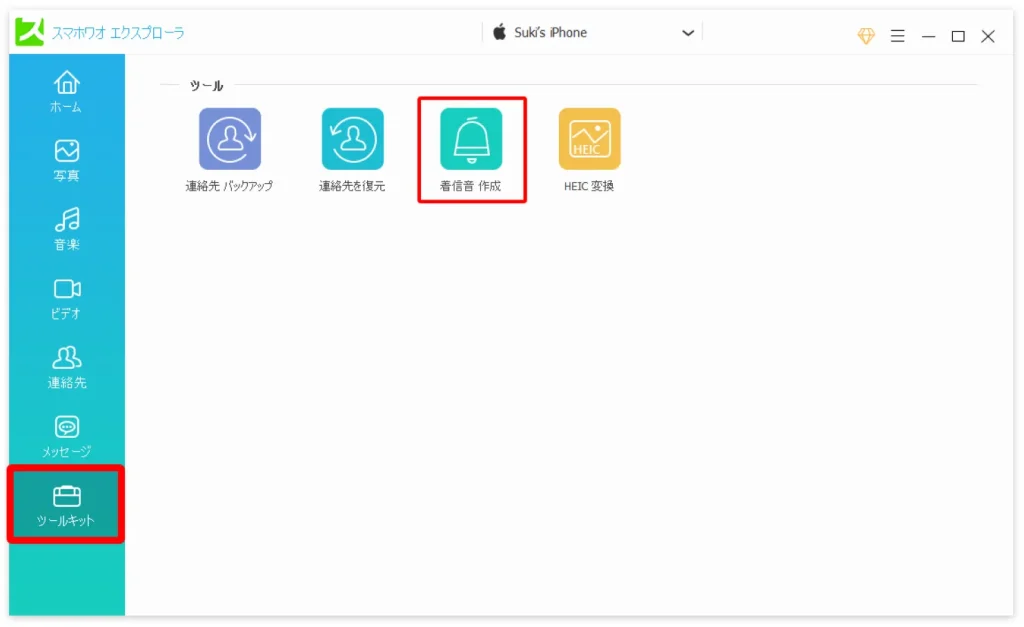The width and height of the screenshot is (1024, 627).
Task: Click the 着信音 作成 ringtone maker bell icon
Action: click(471, 139)
